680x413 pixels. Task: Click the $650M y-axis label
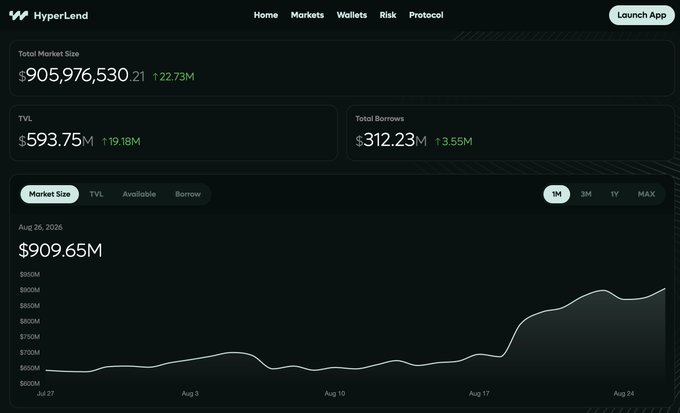29,368
